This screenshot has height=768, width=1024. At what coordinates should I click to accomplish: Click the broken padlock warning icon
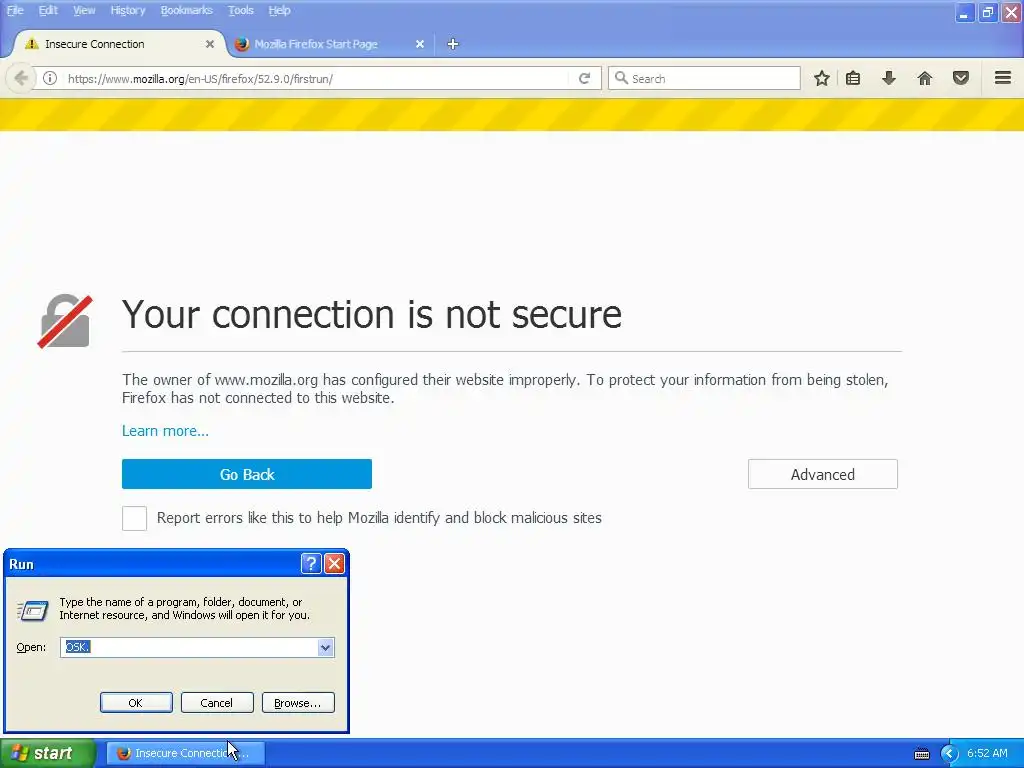tap(65, 321)
